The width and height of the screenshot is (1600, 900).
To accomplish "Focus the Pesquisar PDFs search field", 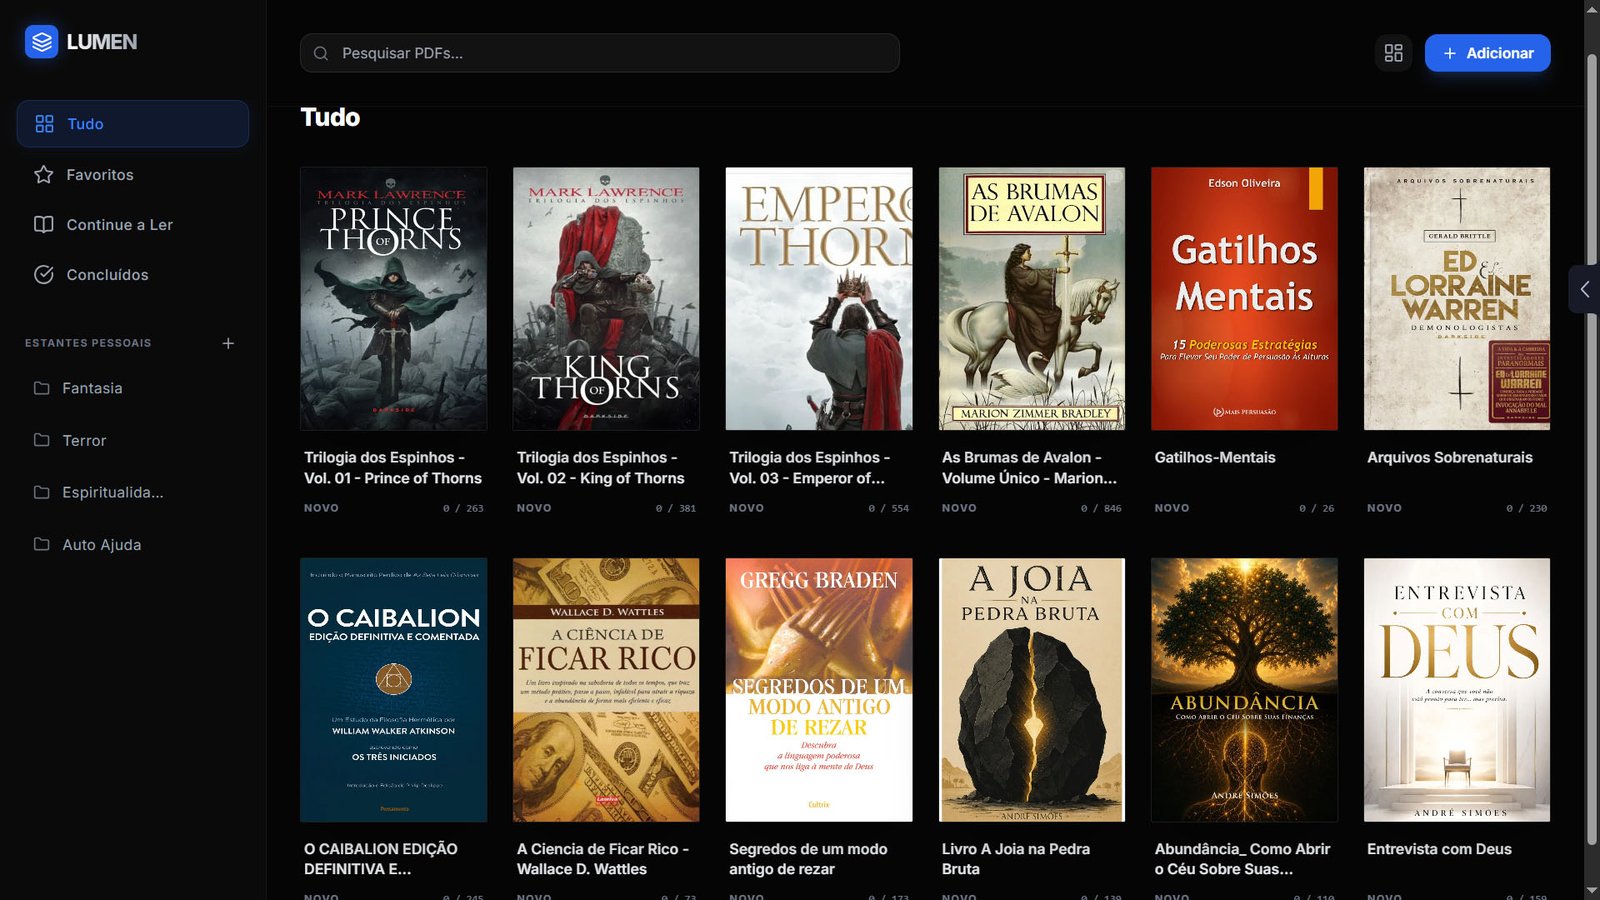I will (600, 53).
